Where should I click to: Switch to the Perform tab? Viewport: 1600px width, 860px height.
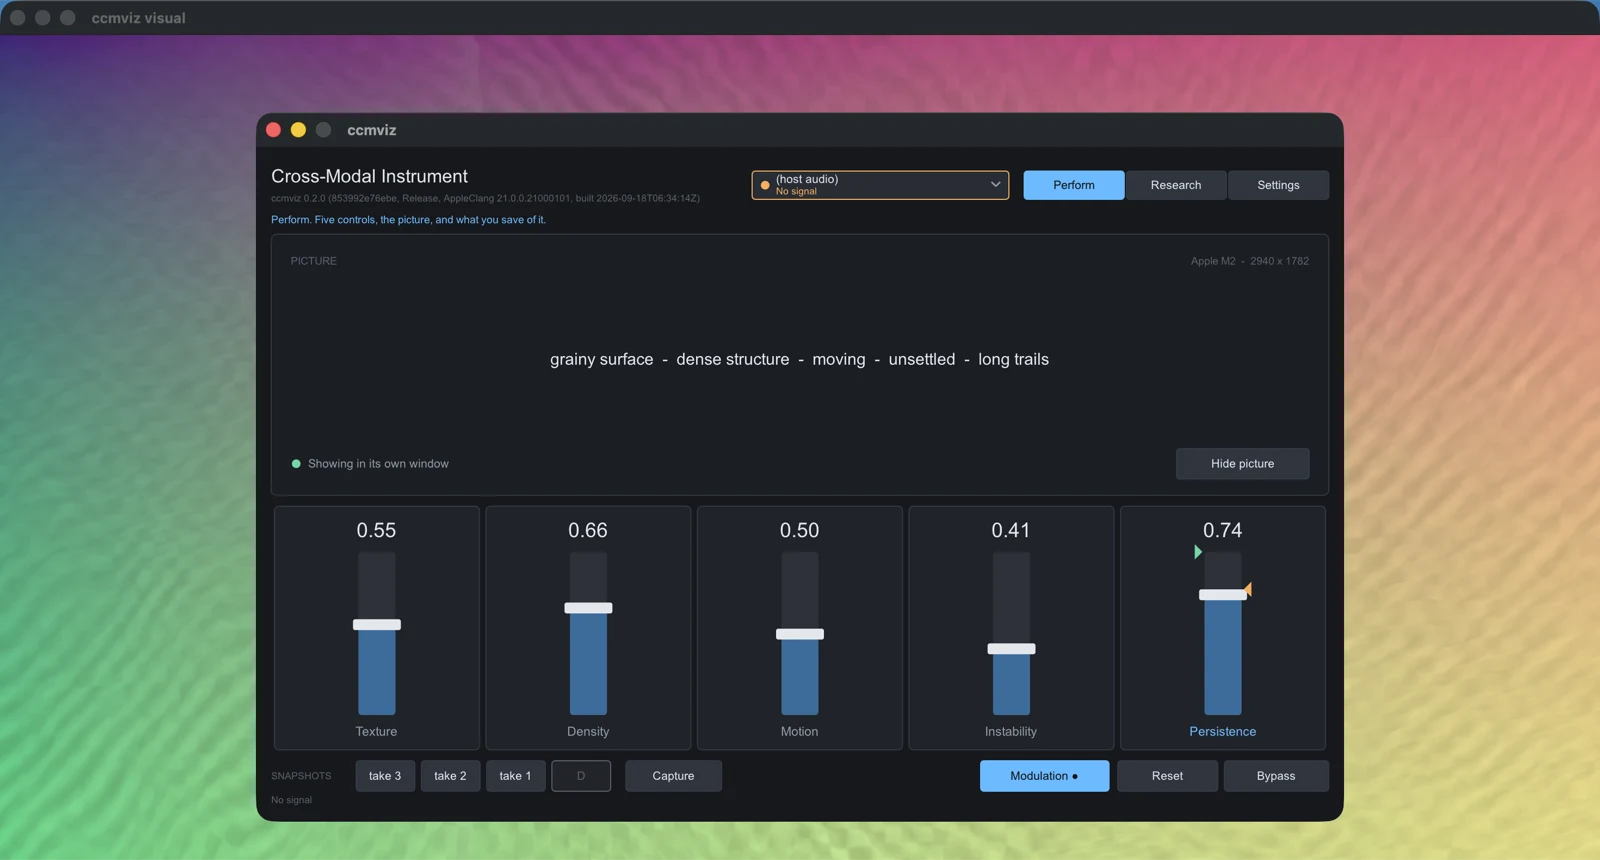tap(1073, 185)
